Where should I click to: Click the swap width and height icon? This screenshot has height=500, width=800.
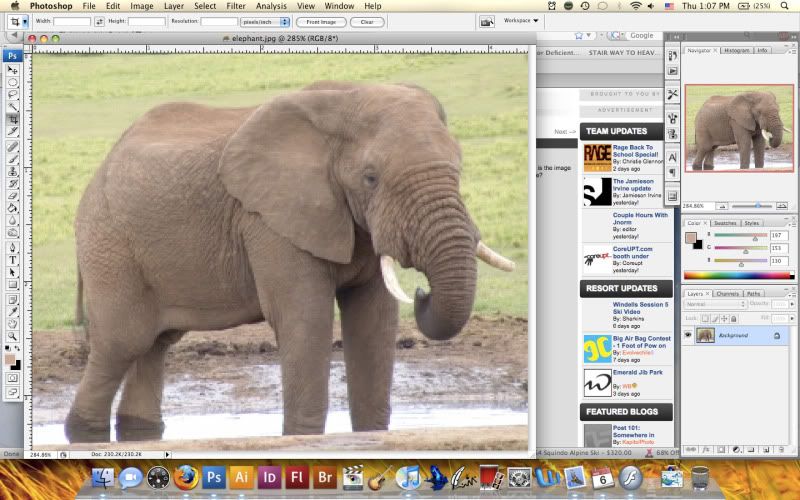click(100, 21)
